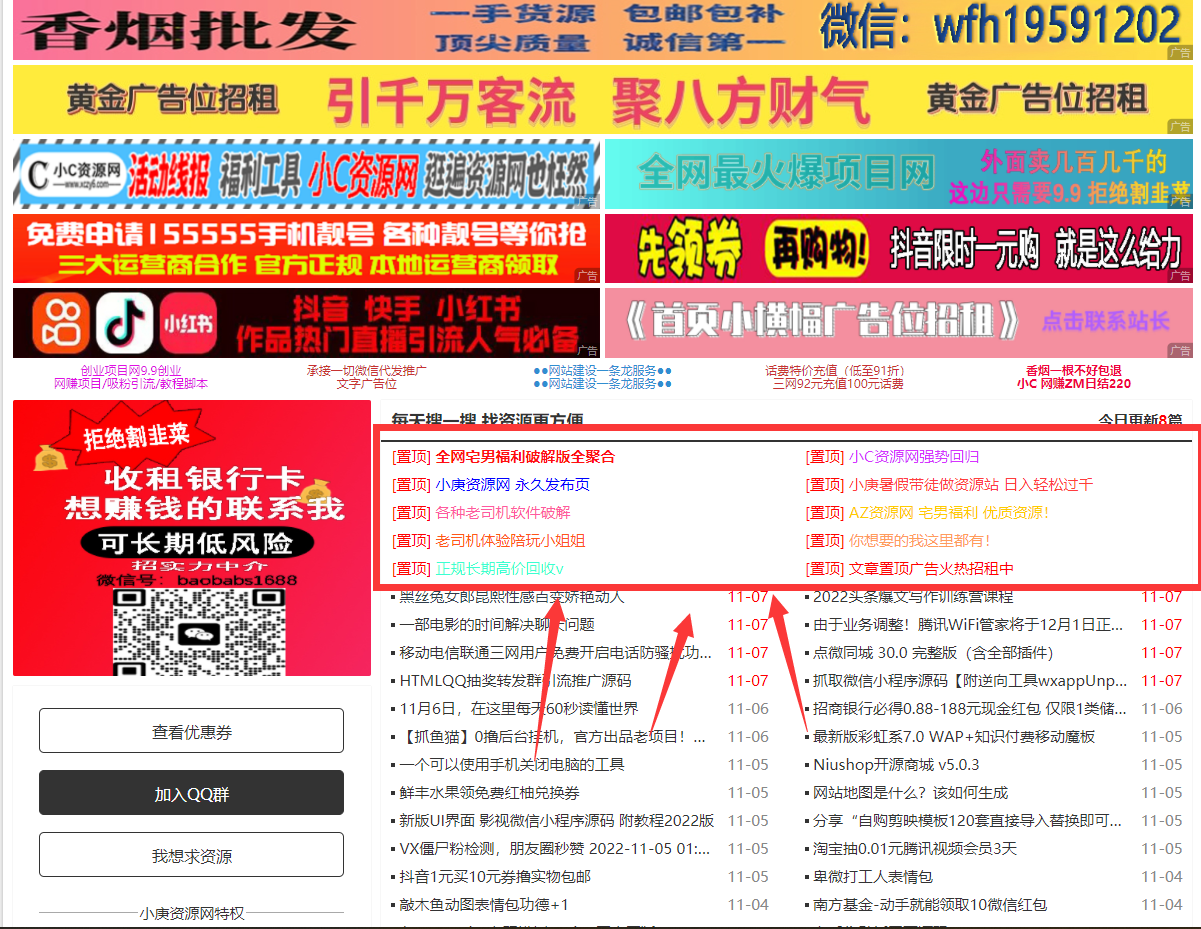
Task: Click the orange Kuaishou logo icon
Action: pos(60,322)
